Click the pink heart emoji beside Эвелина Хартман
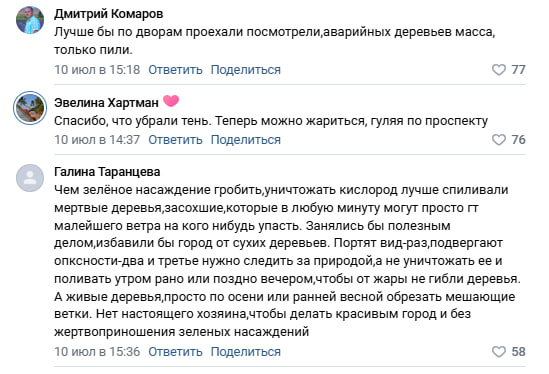 [x=171, y=101]
